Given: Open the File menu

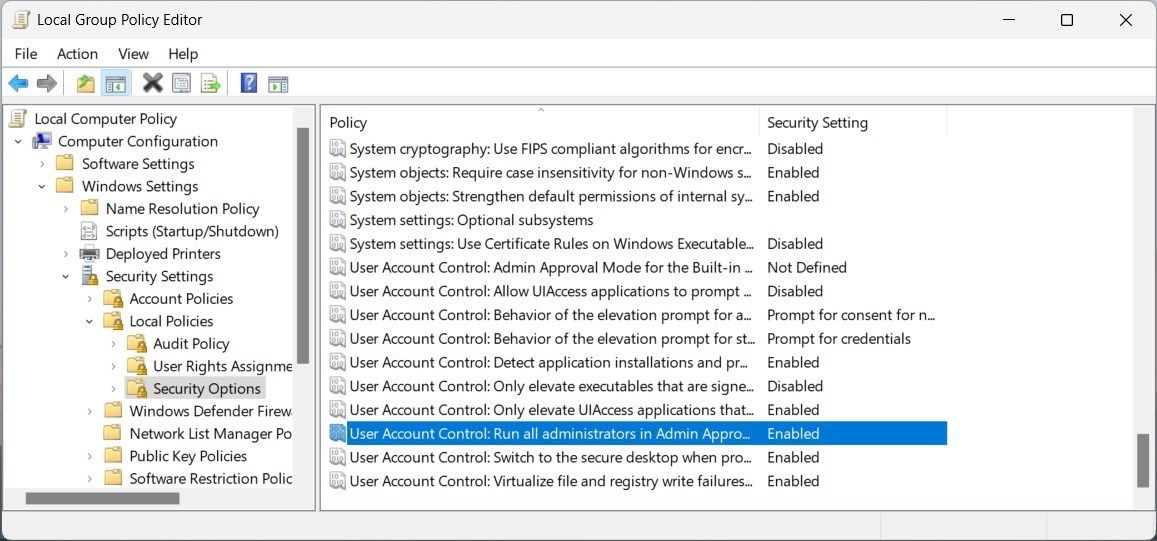Looking at the screenshot, I should (x=26, y=54).
